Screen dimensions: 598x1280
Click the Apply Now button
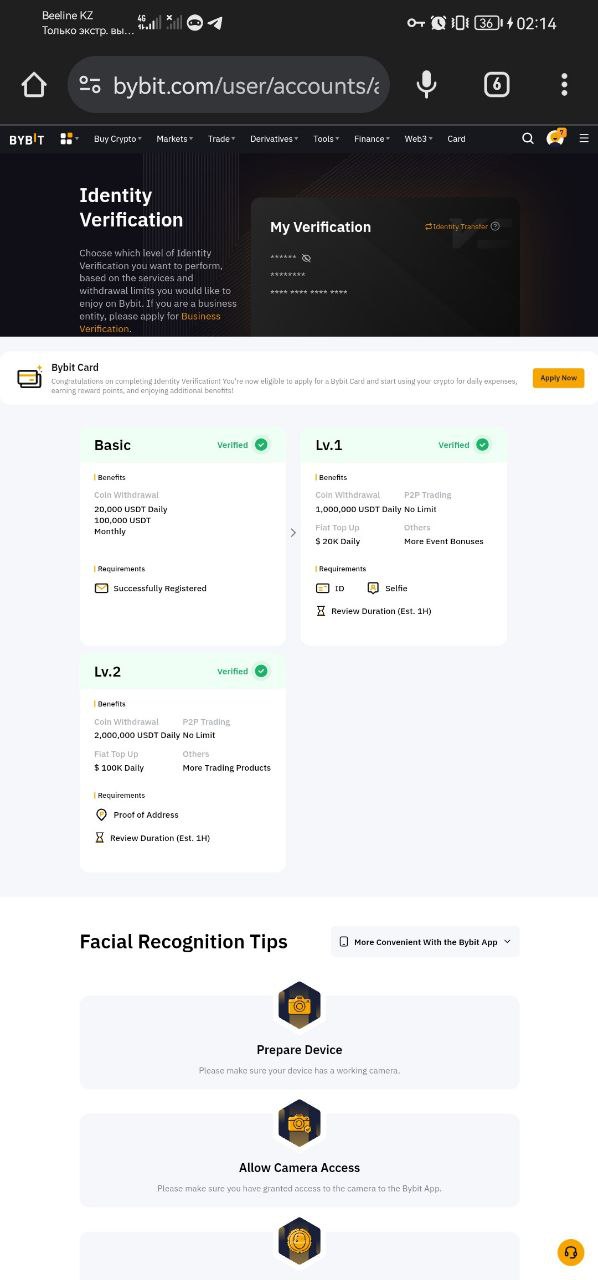558,378
